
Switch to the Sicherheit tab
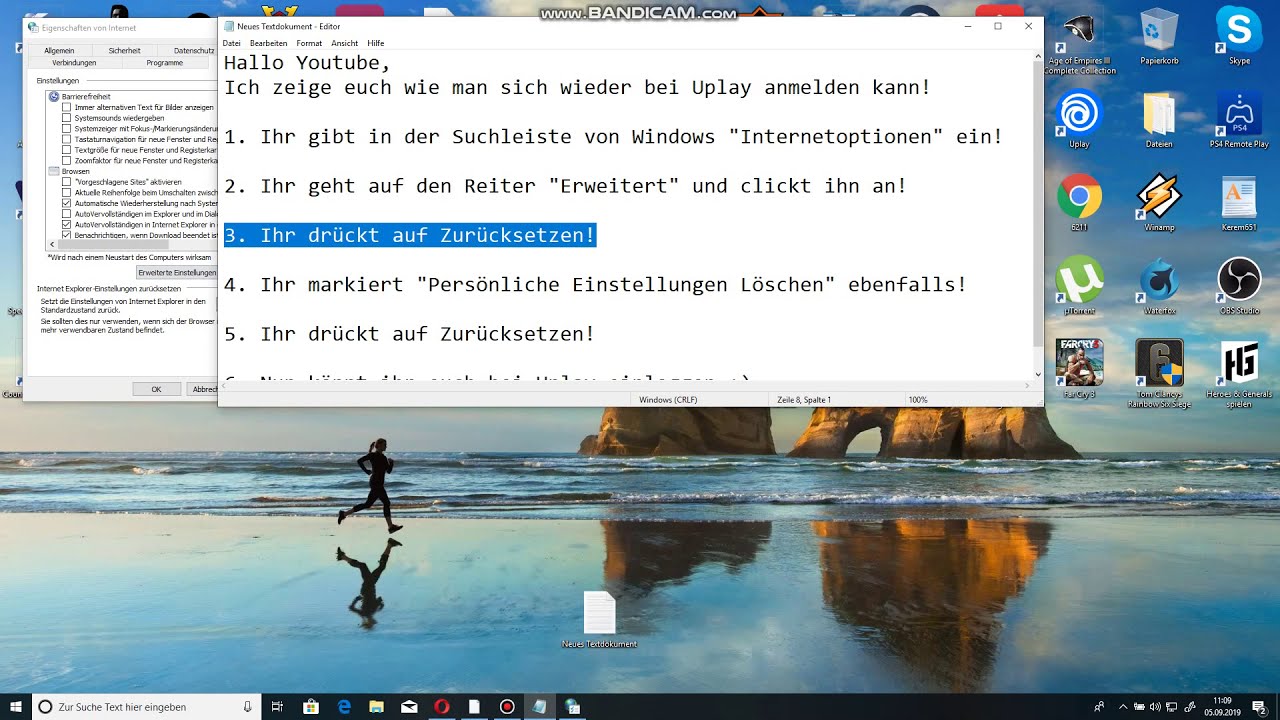pyautogui.click(x=125, y=50)
